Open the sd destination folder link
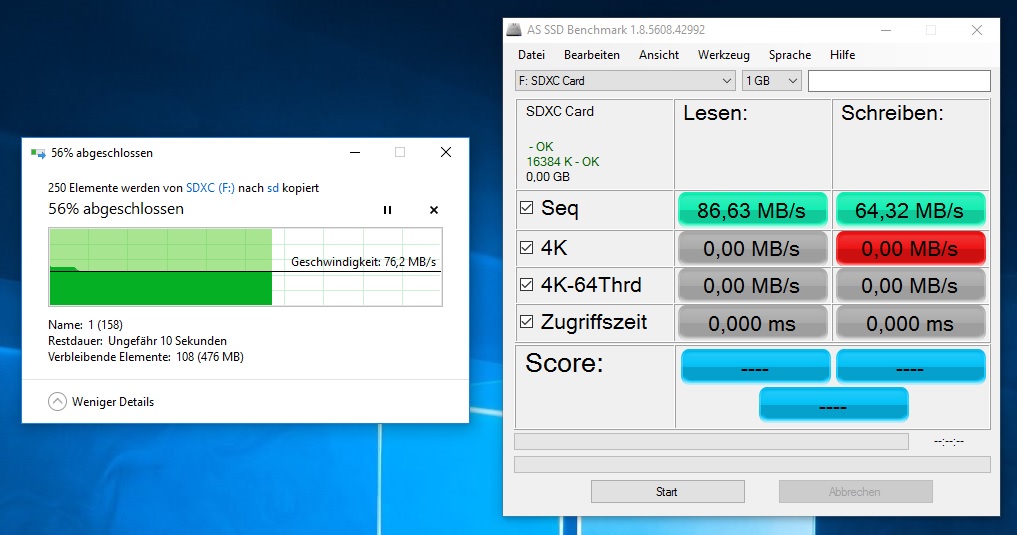Screen dimensions: 1017x535 coord(273,188)
